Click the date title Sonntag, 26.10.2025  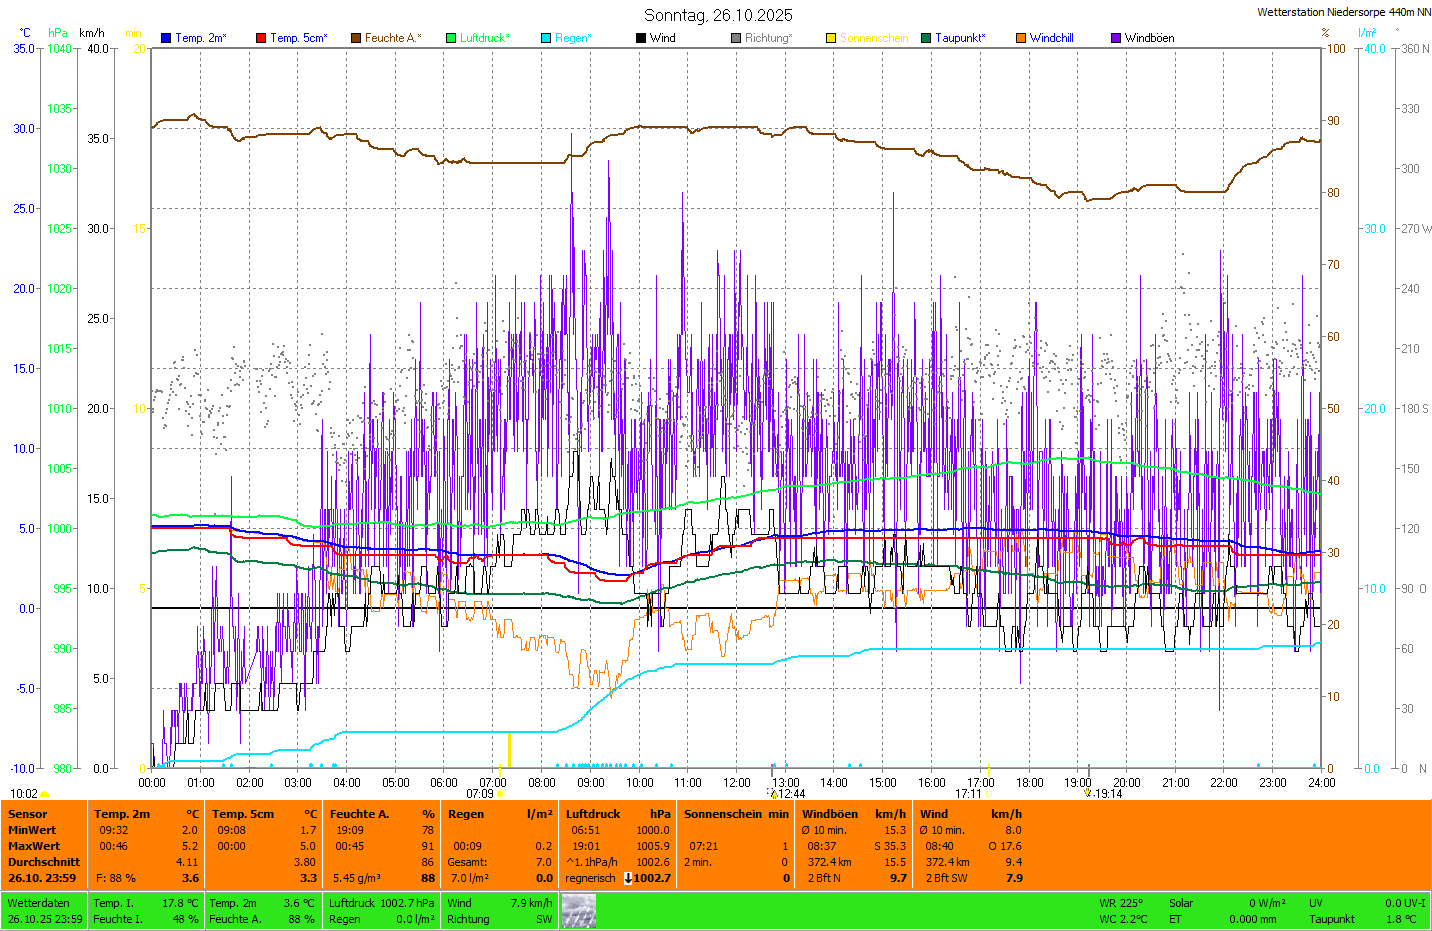(718, 15)
